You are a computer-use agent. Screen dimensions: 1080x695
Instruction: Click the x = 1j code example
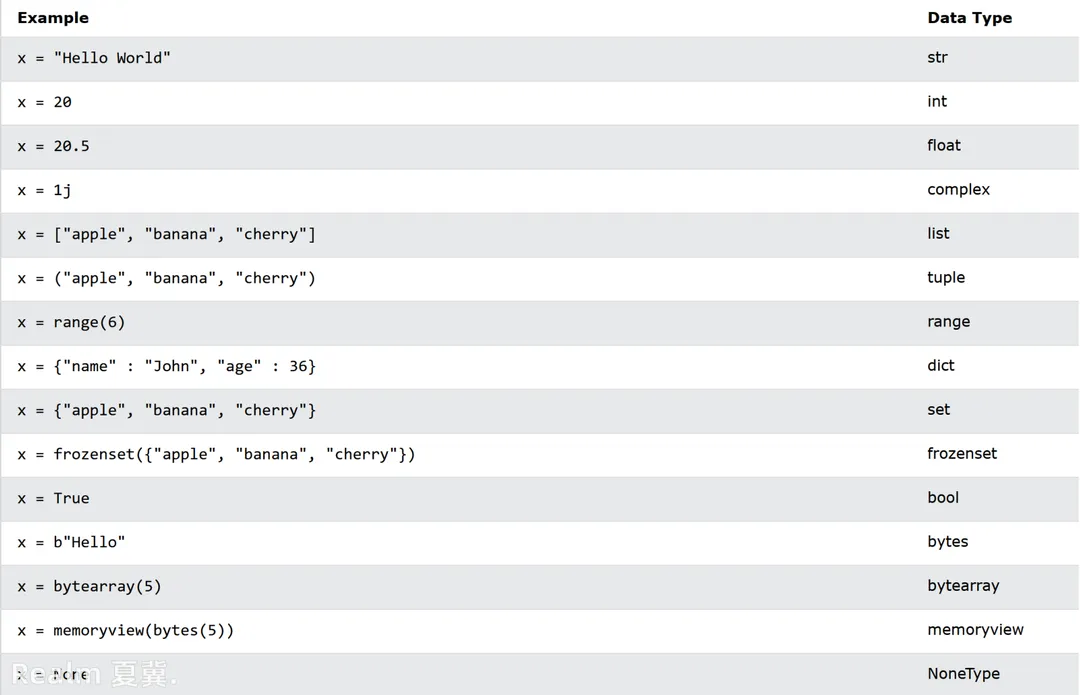44,190
